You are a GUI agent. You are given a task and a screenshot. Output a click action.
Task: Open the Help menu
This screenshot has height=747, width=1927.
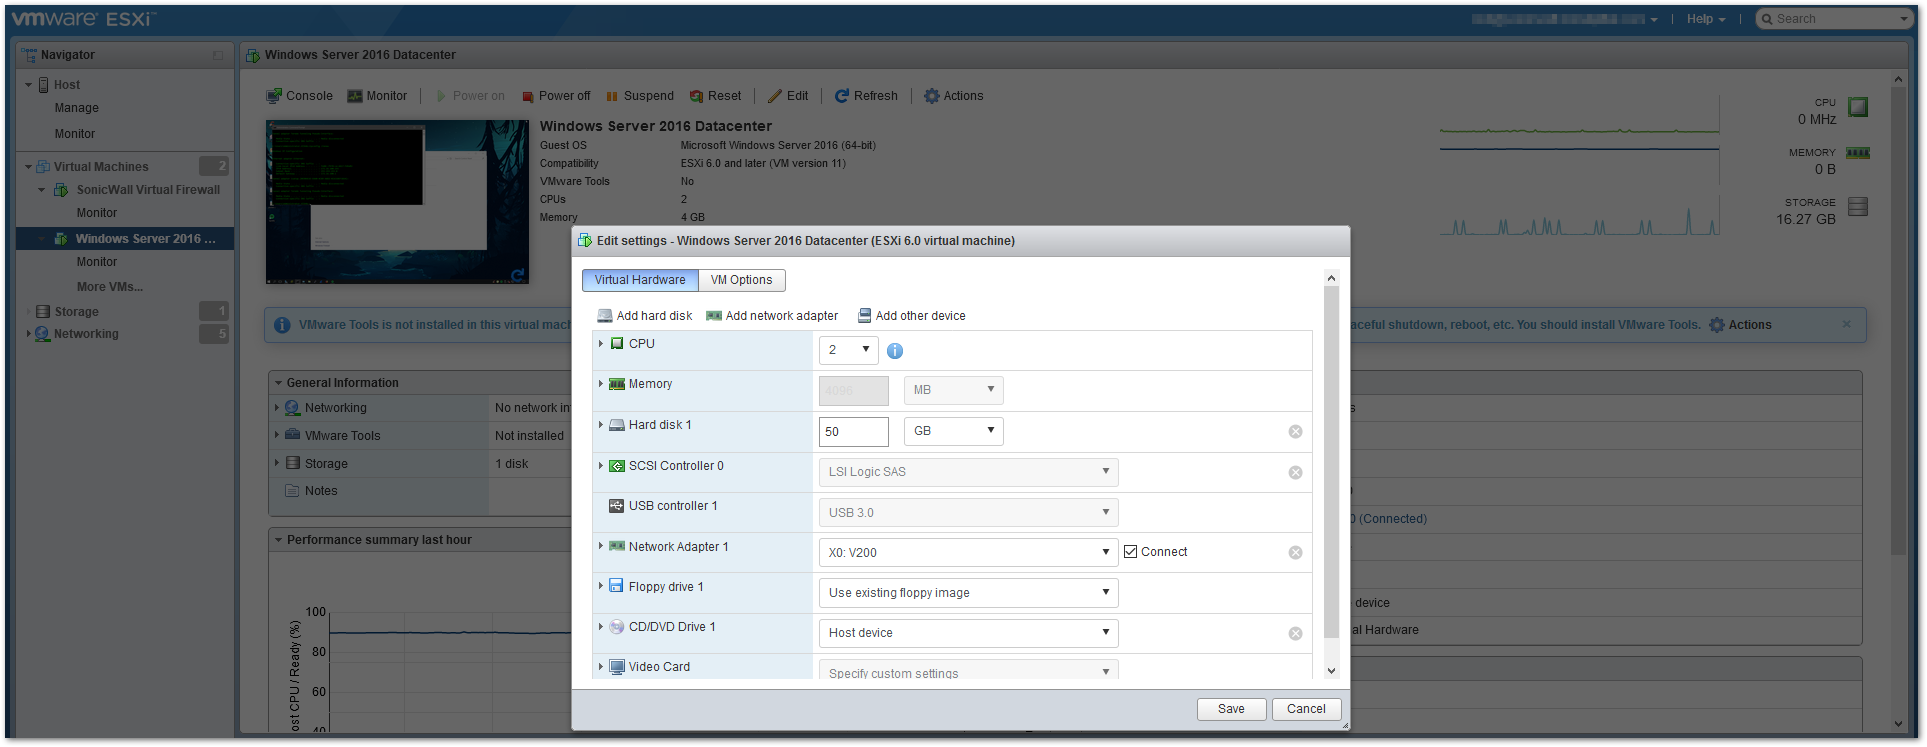[1705, 19]
